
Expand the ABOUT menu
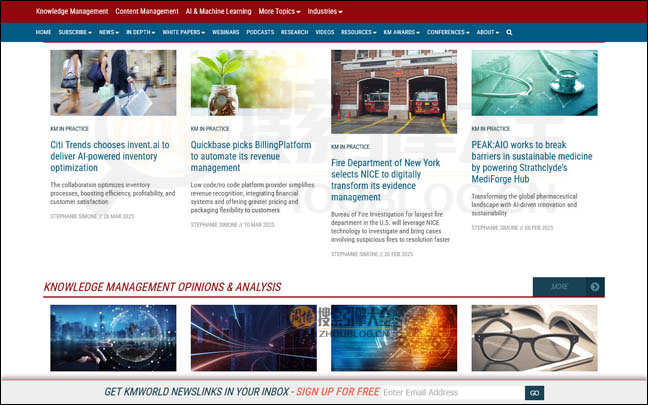pyautogui.click(x=488, y=32)
